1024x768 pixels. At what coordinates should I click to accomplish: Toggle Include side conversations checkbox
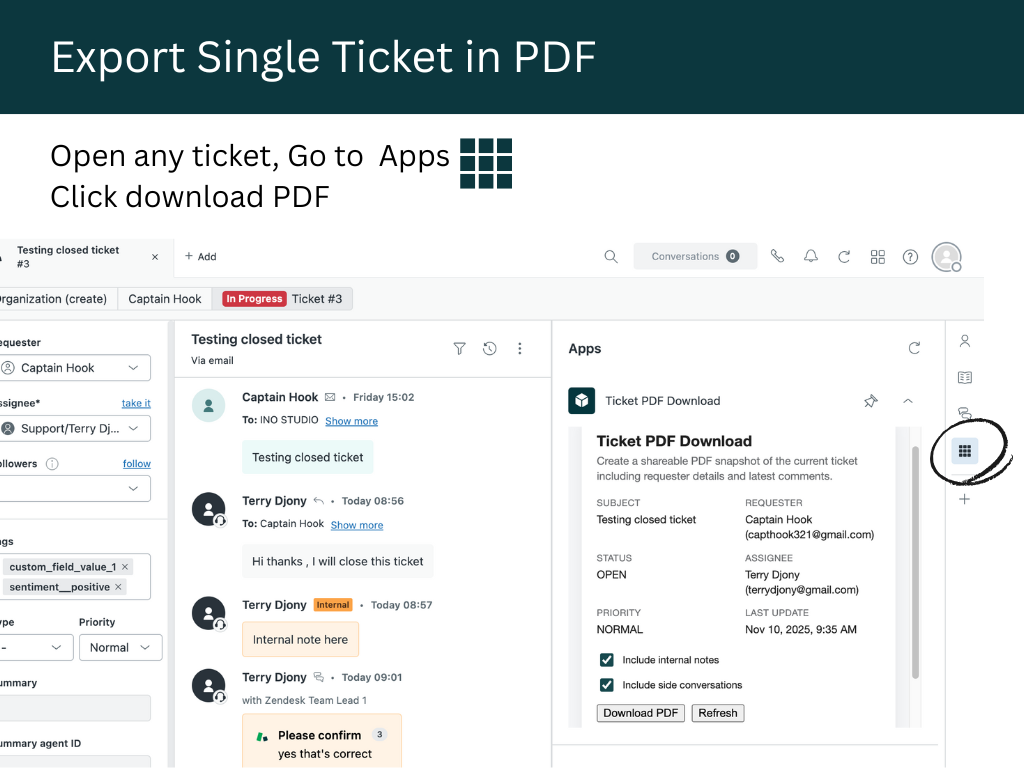[606, 685]
